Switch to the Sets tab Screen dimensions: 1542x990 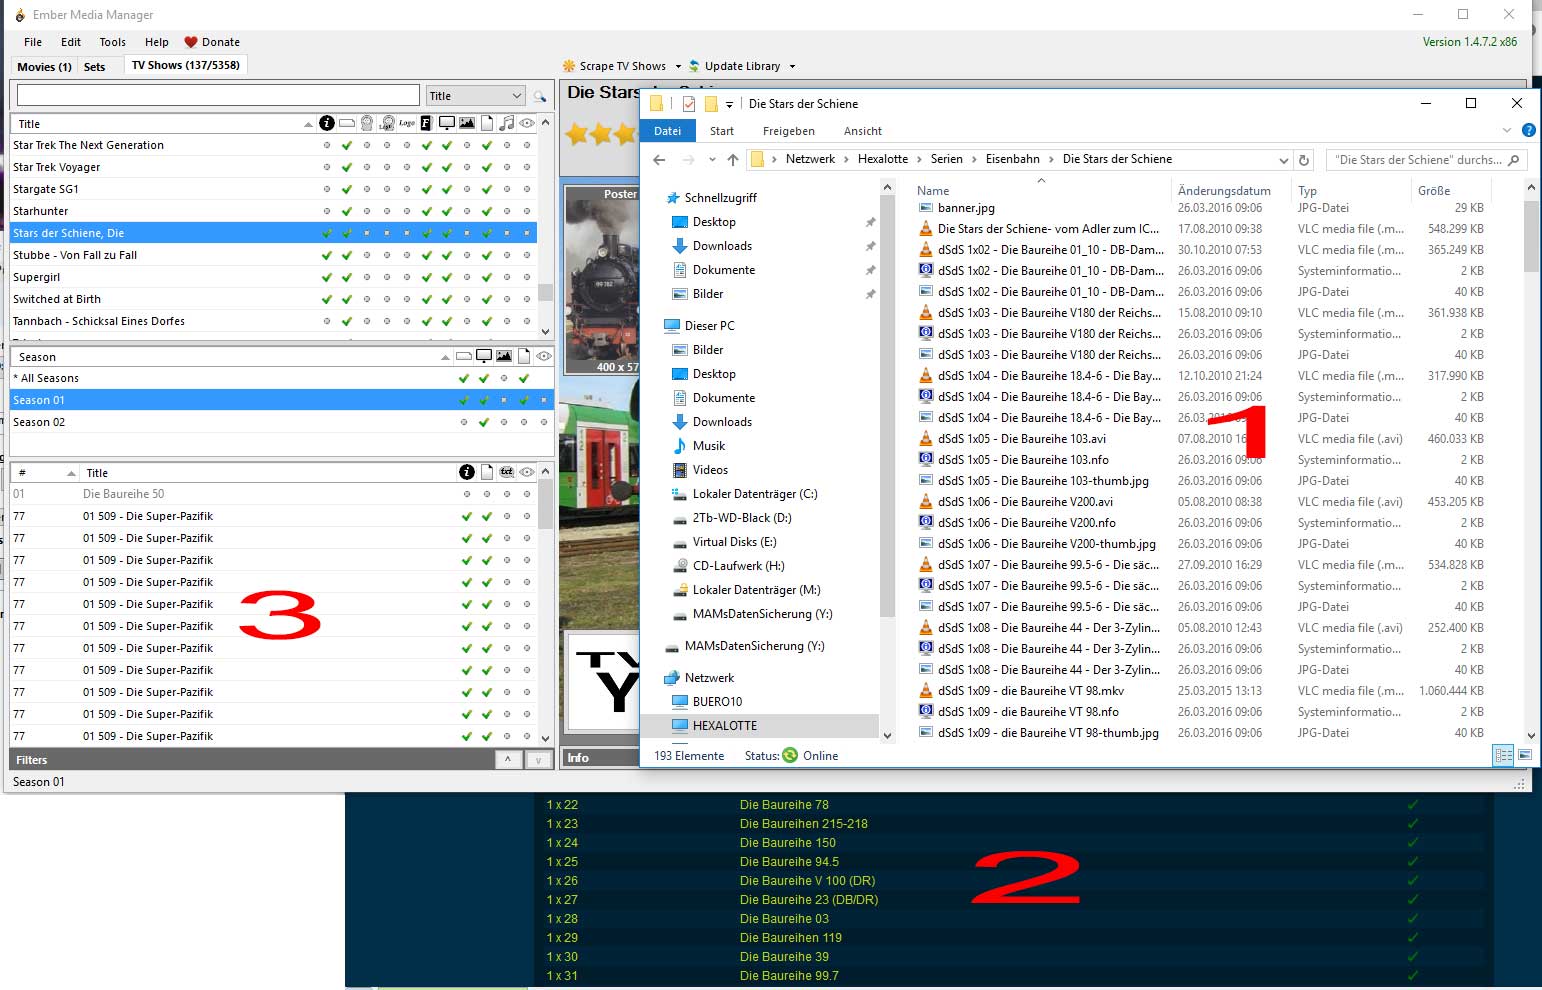click(94, 67)
